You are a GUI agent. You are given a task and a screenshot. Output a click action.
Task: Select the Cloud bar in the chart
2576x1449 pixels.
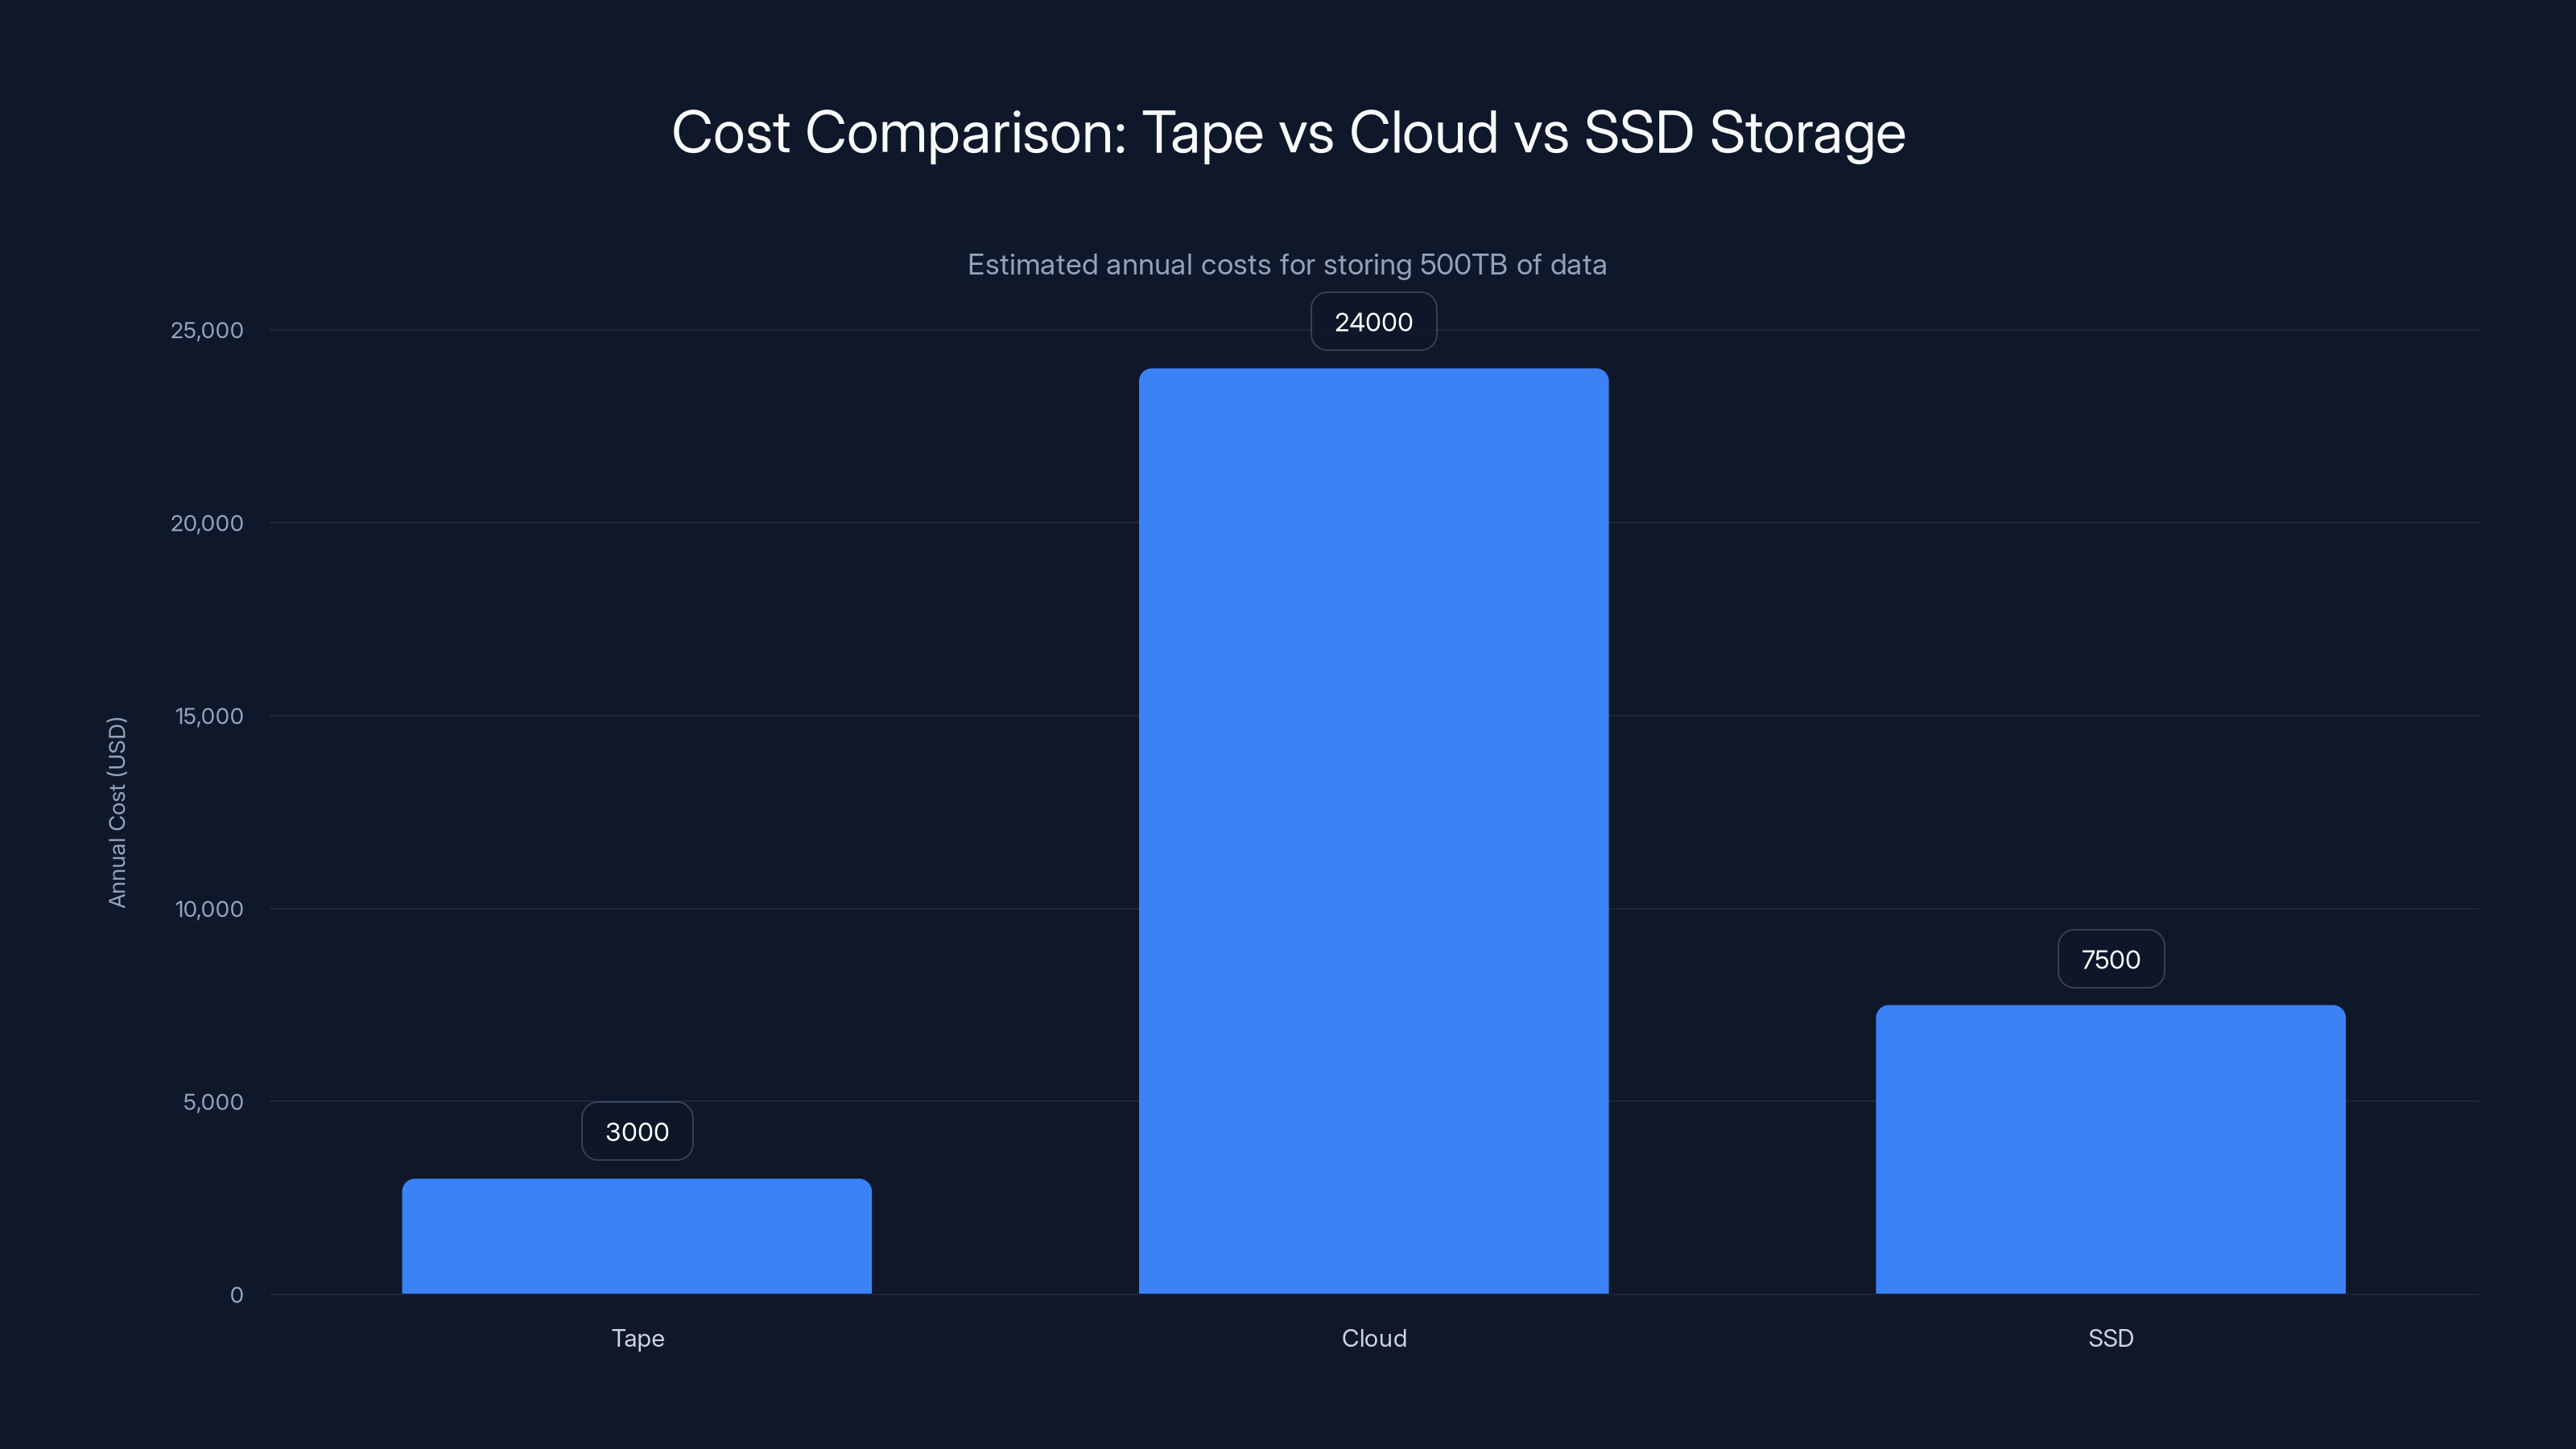[1374, 830]
